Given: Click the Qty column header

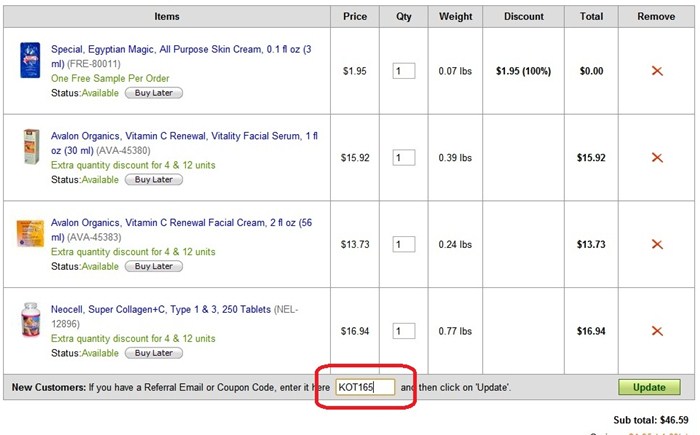Looking at the screenshot, I should click(404, 17).
